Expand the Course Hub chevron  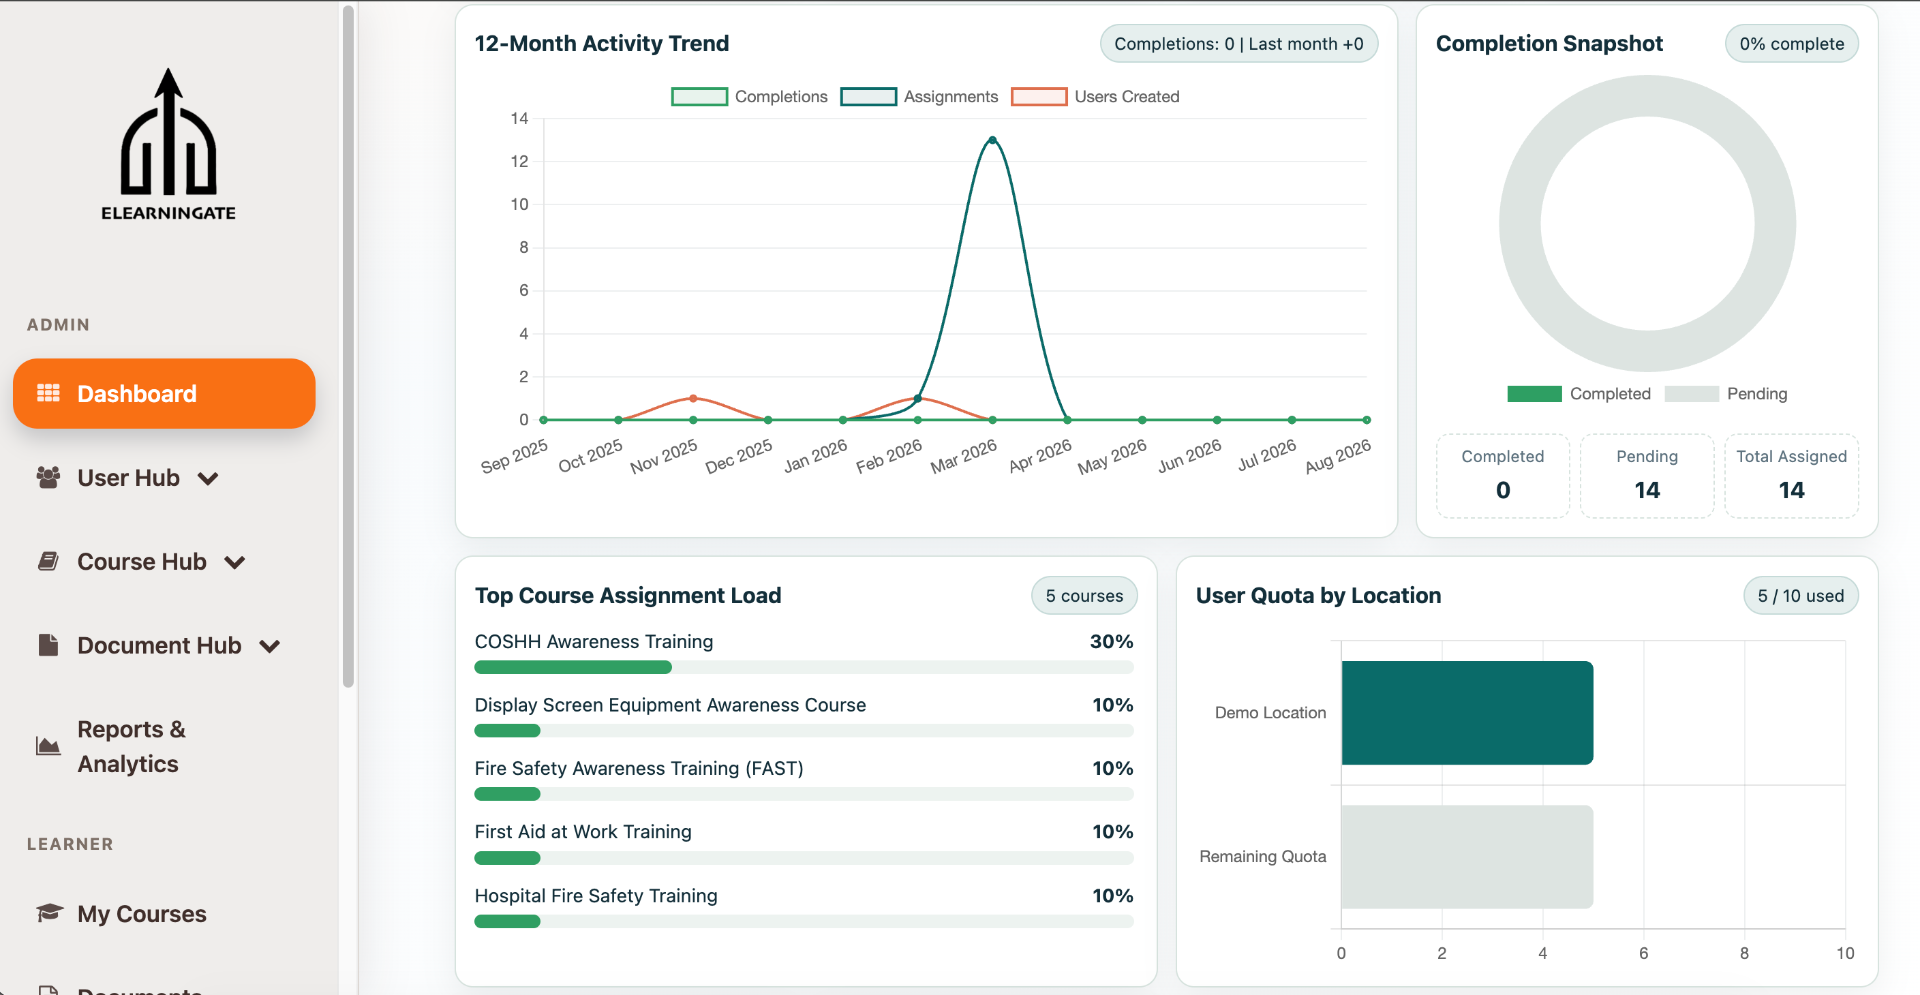pyautogui.click(x=235, y=563)
